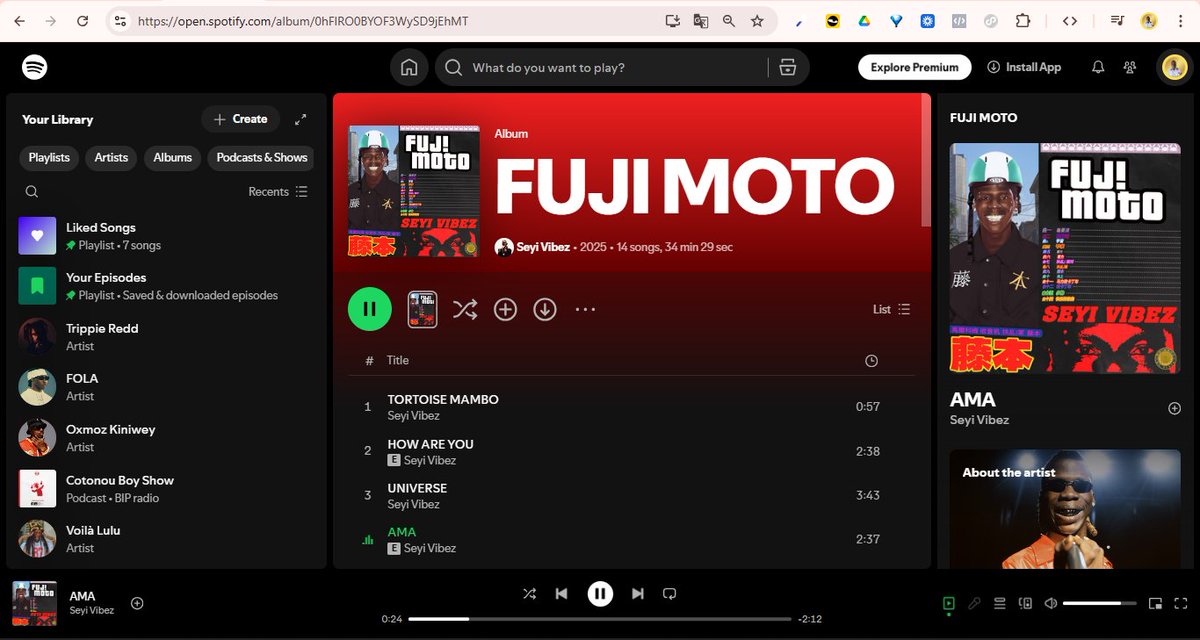The width and height of the screenshot is (1200, 640).
Task: Sort tracks by the duration clock icon
Action: pyautogui.click(x=871, y=361)
